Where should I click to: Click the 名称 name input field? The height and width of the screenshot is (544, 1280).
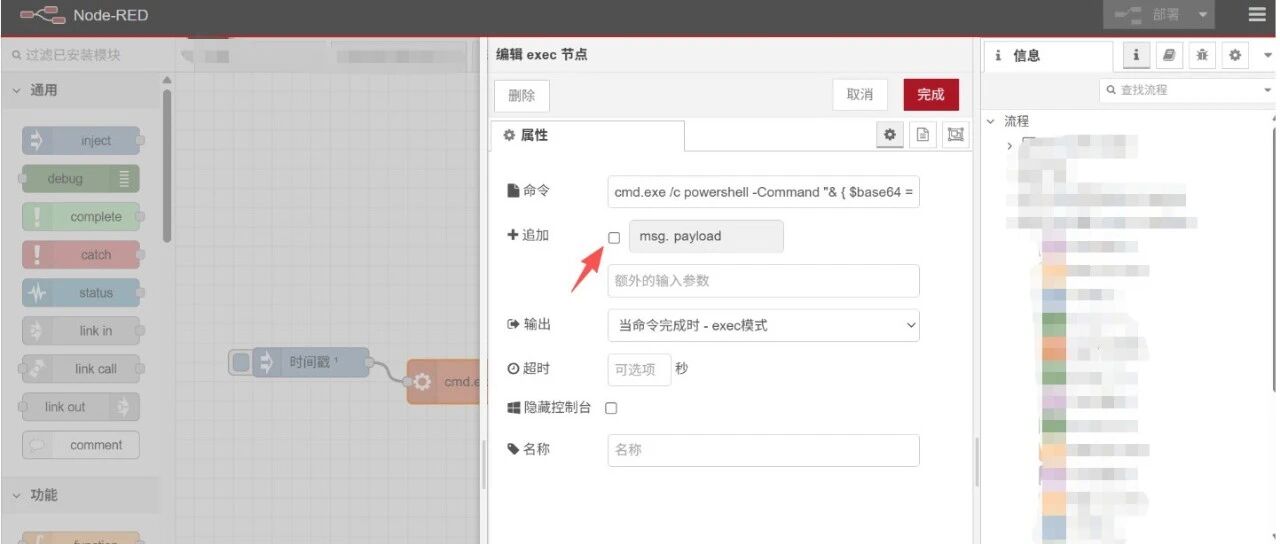(x=763, y=450)
